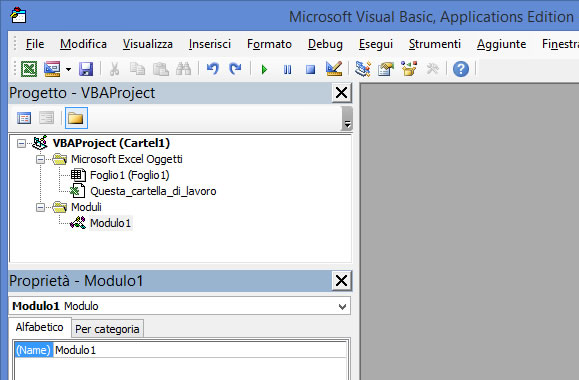The height and width of the screenshot is (380, 579).
Task: Click the Break pause icon
Action: click(287, 69)
